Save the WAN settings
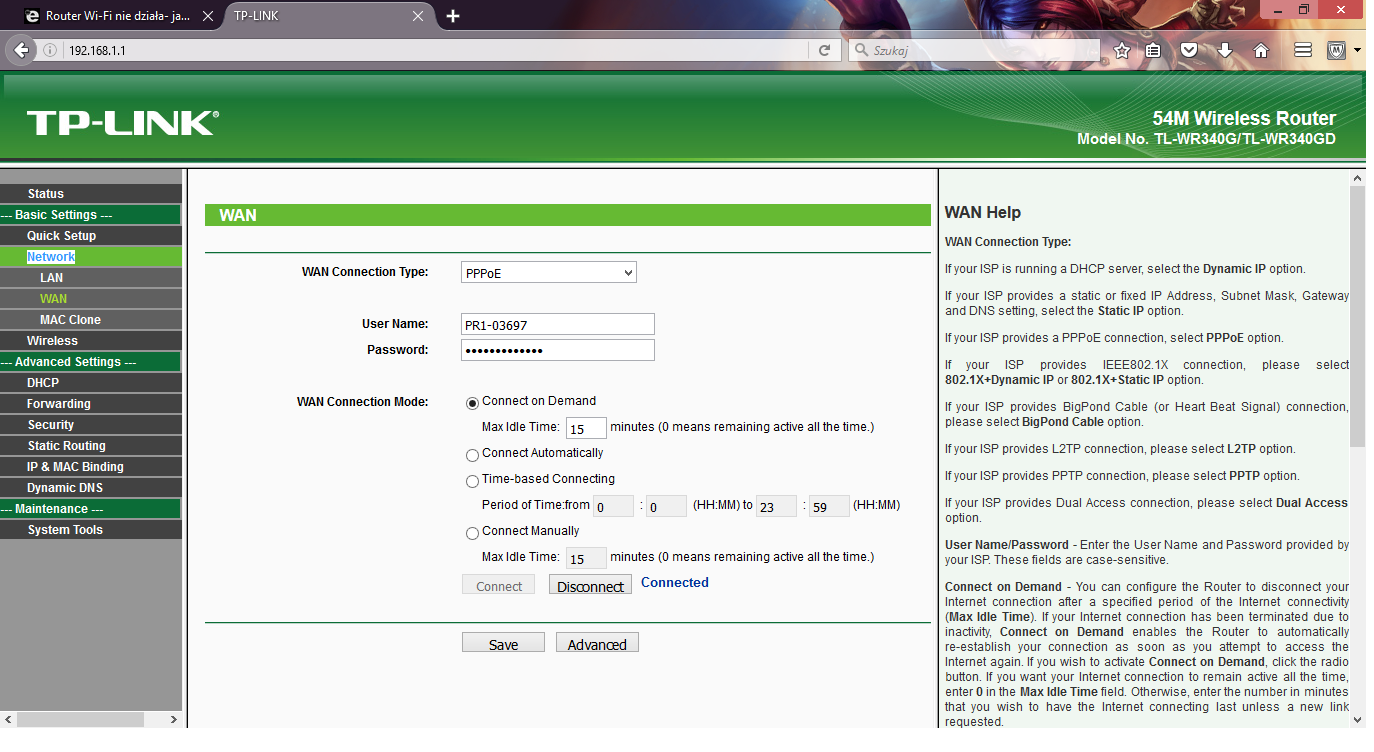The width and height of the screenshot is (1374, 752). (x=503, y=643)
